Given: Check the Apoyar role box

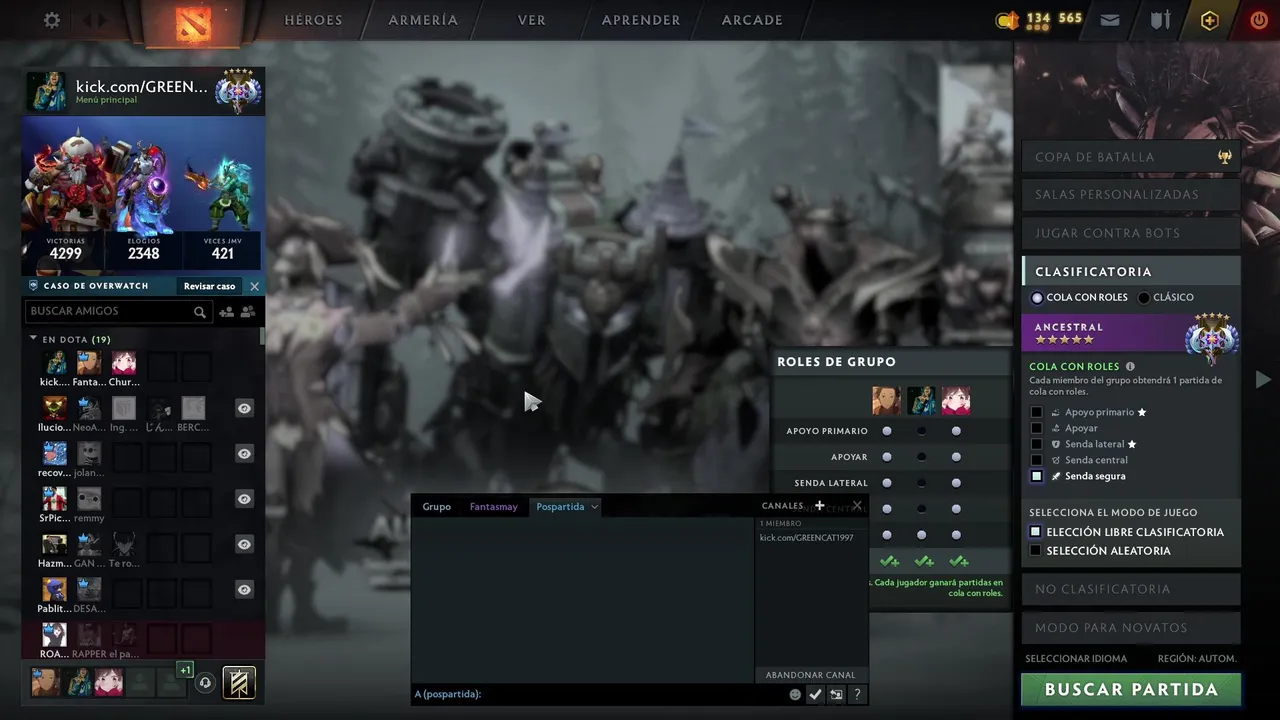Looking at the screenshot, I should pos(1036,428).
